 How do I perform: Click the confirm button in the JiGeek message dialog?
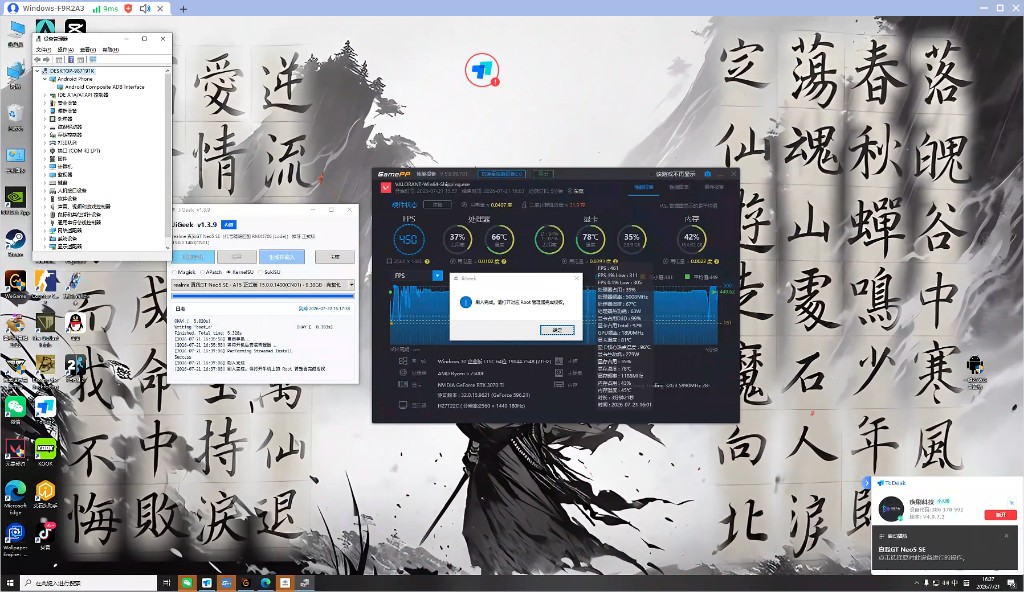coord(557,330)
